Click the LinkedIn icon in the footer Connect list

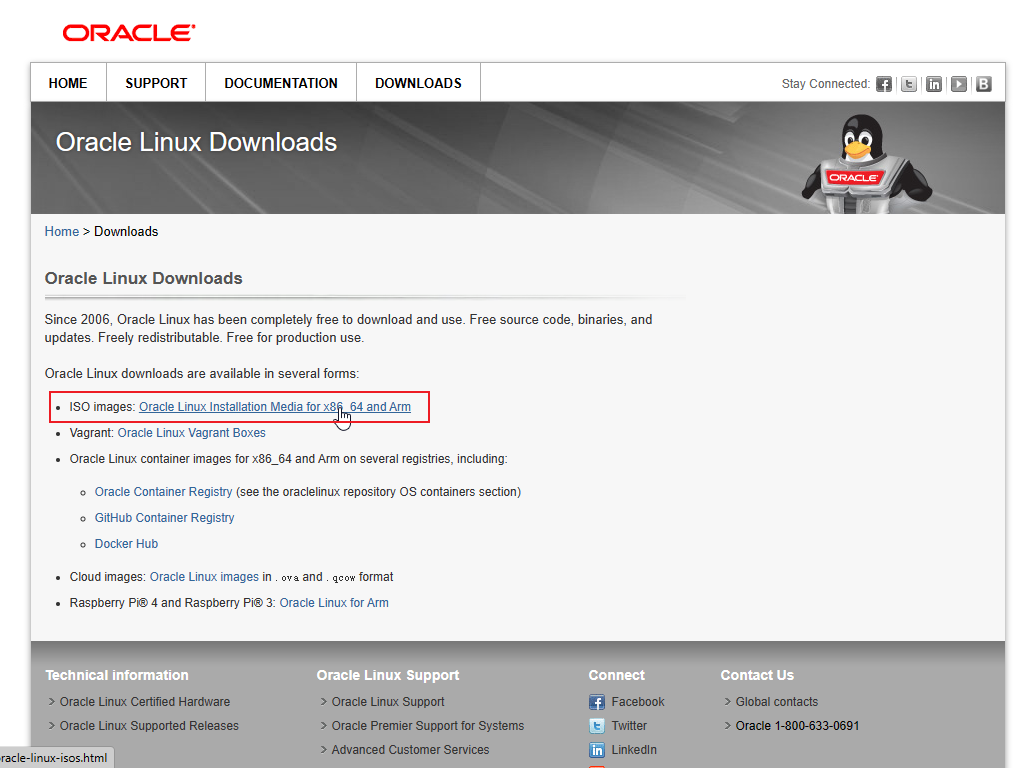pos(597,750)
